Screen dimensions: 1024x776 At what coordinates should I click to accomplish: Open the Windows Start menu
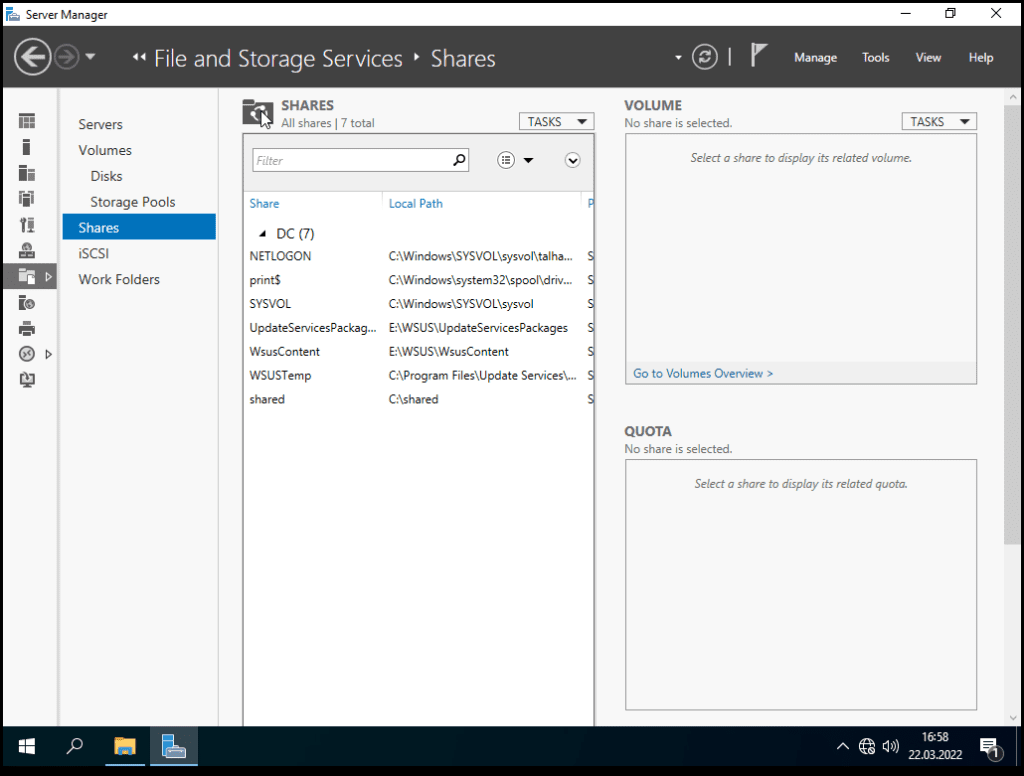[x=27, y=746]
